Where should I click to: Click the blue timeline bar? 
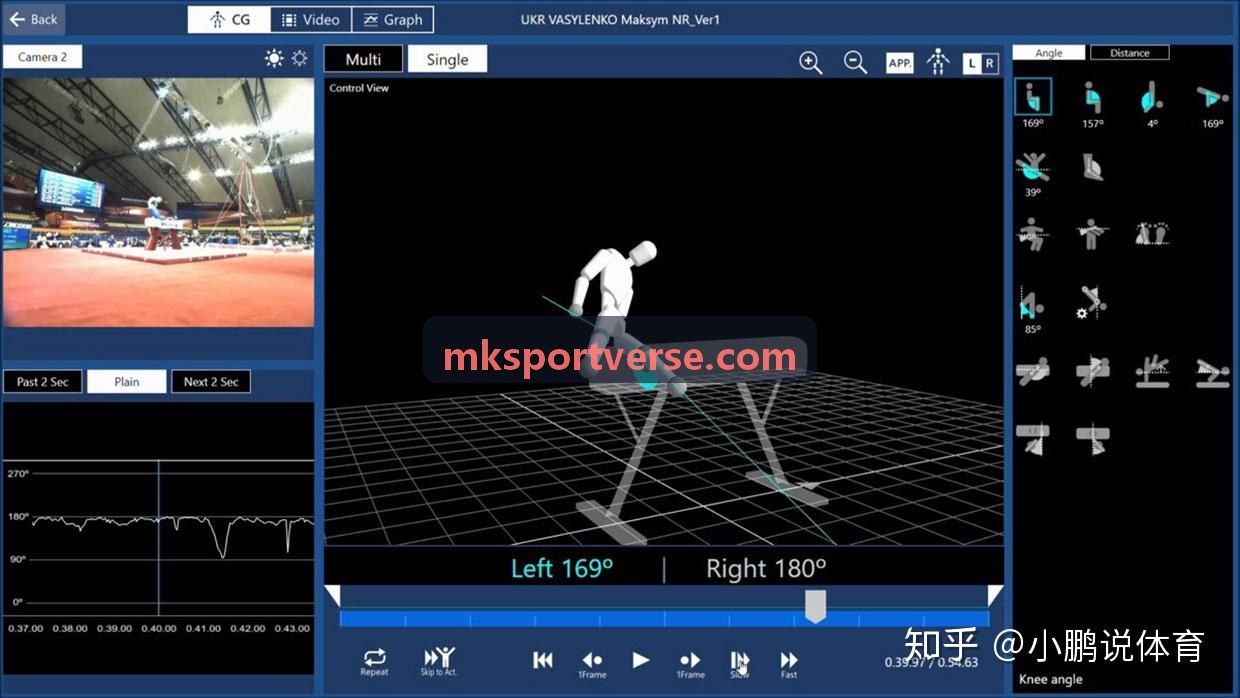pyautogui.click(x=664, y=619)
